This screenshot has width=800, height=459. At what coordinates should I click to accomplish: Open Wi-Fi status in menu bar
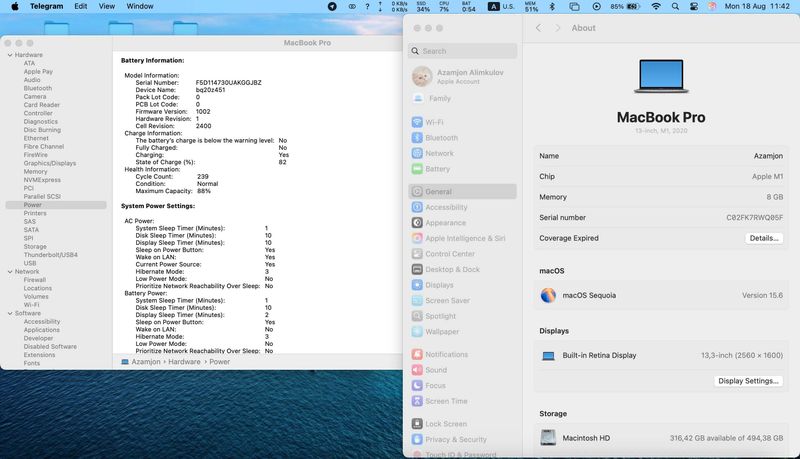[x=656, y=6]
